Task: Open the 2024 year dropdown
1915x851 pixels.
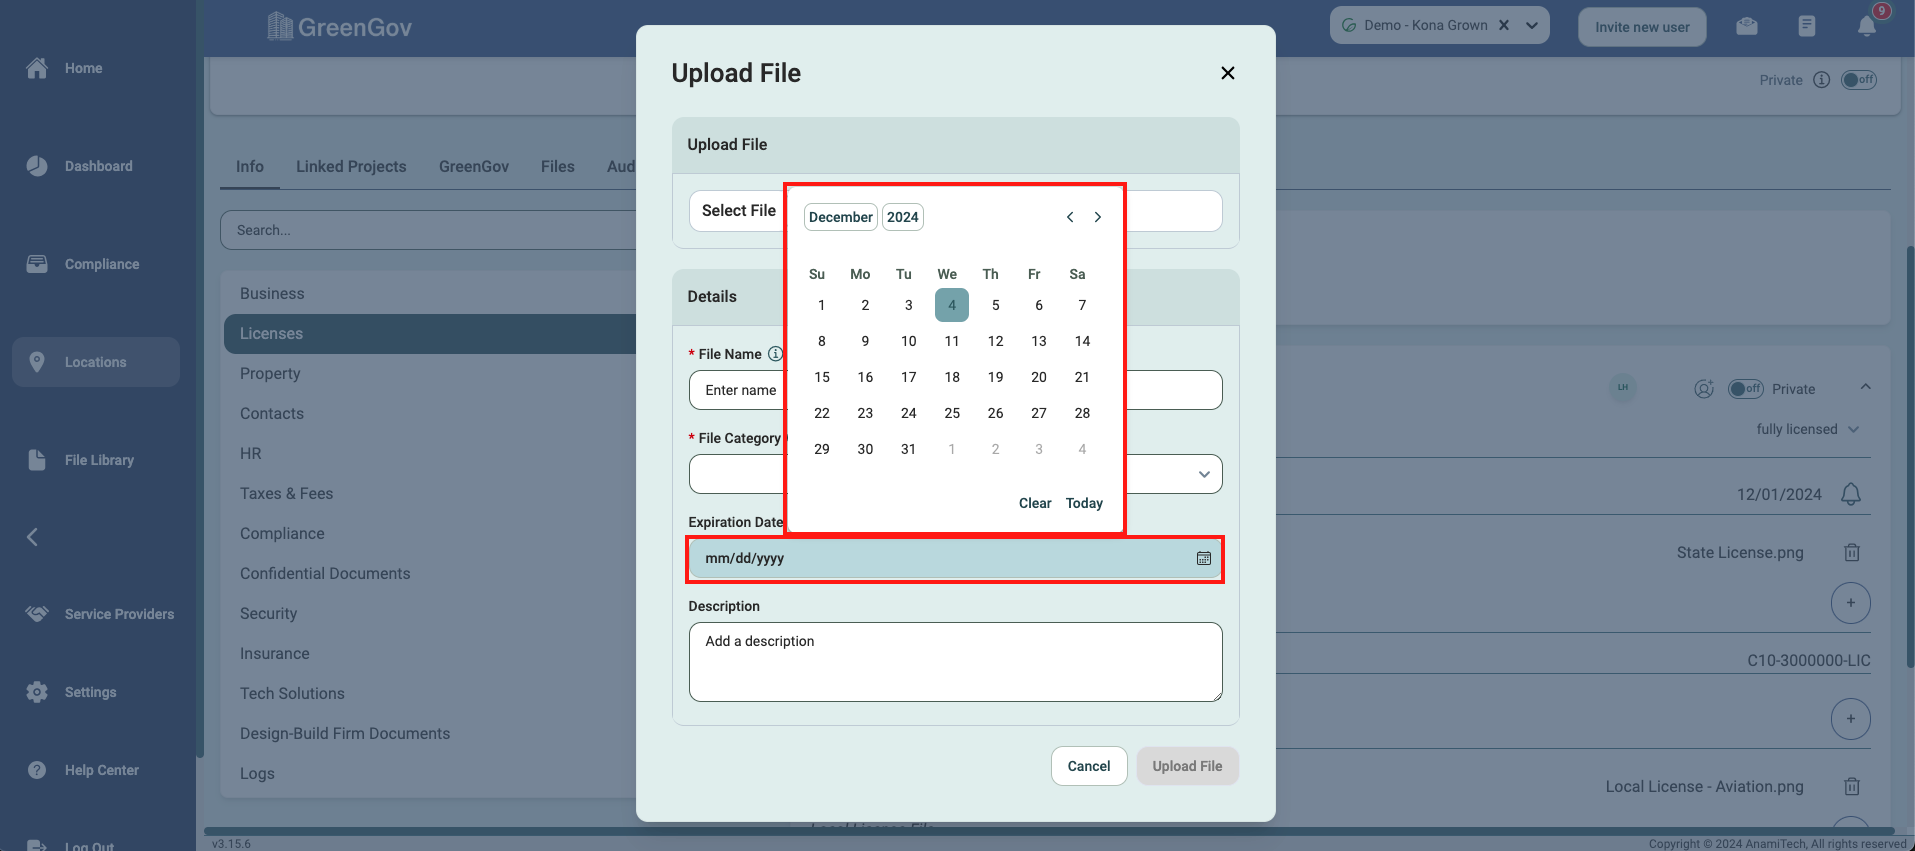Action: pyautogui.click(x=902, y=217)
